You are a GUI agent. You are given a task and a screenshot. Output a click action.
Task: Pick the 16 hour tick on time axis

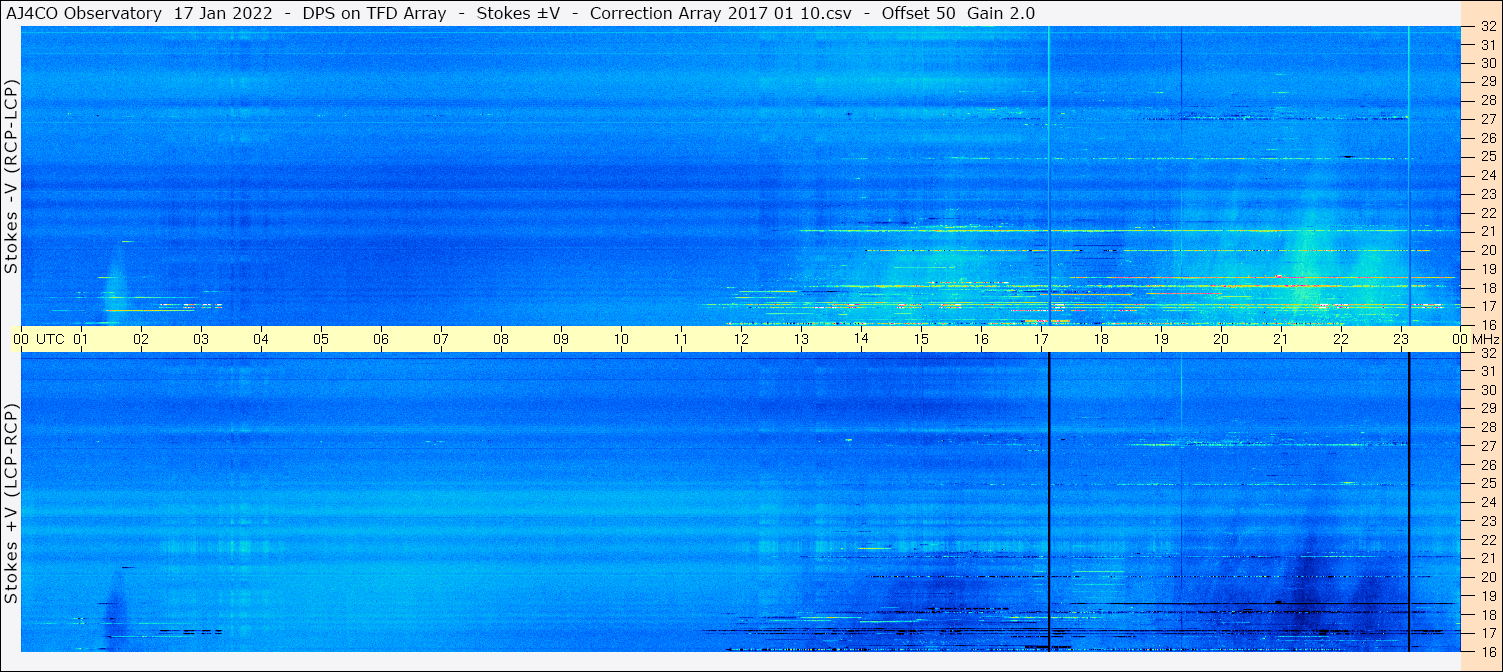[x=981, y=339]
